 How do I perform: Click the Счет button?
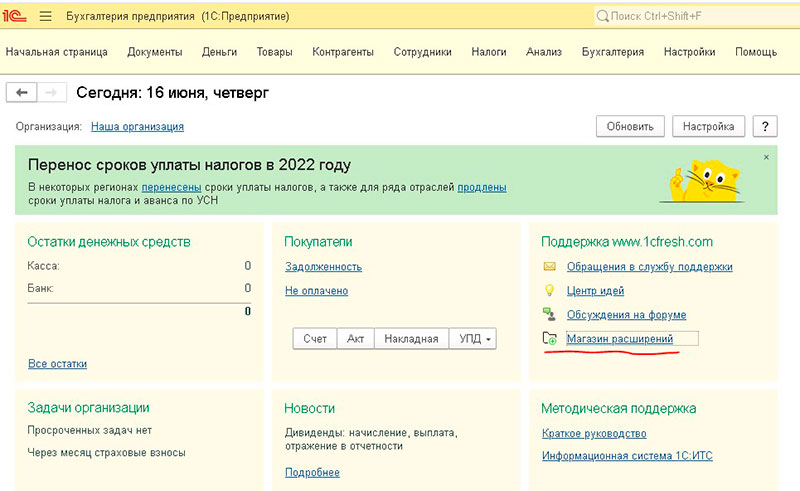coord(314,339)
